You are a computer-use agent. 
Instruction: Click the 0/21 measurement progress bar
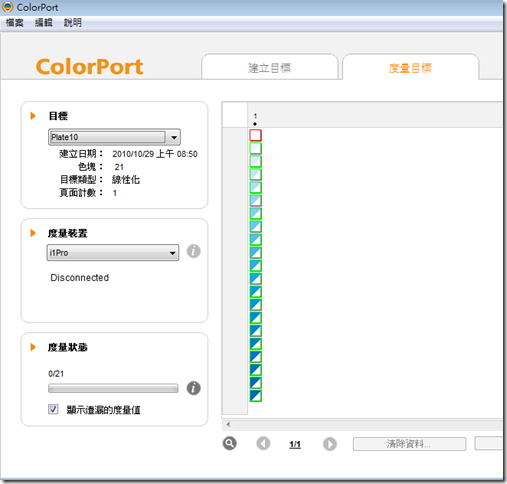113,388
